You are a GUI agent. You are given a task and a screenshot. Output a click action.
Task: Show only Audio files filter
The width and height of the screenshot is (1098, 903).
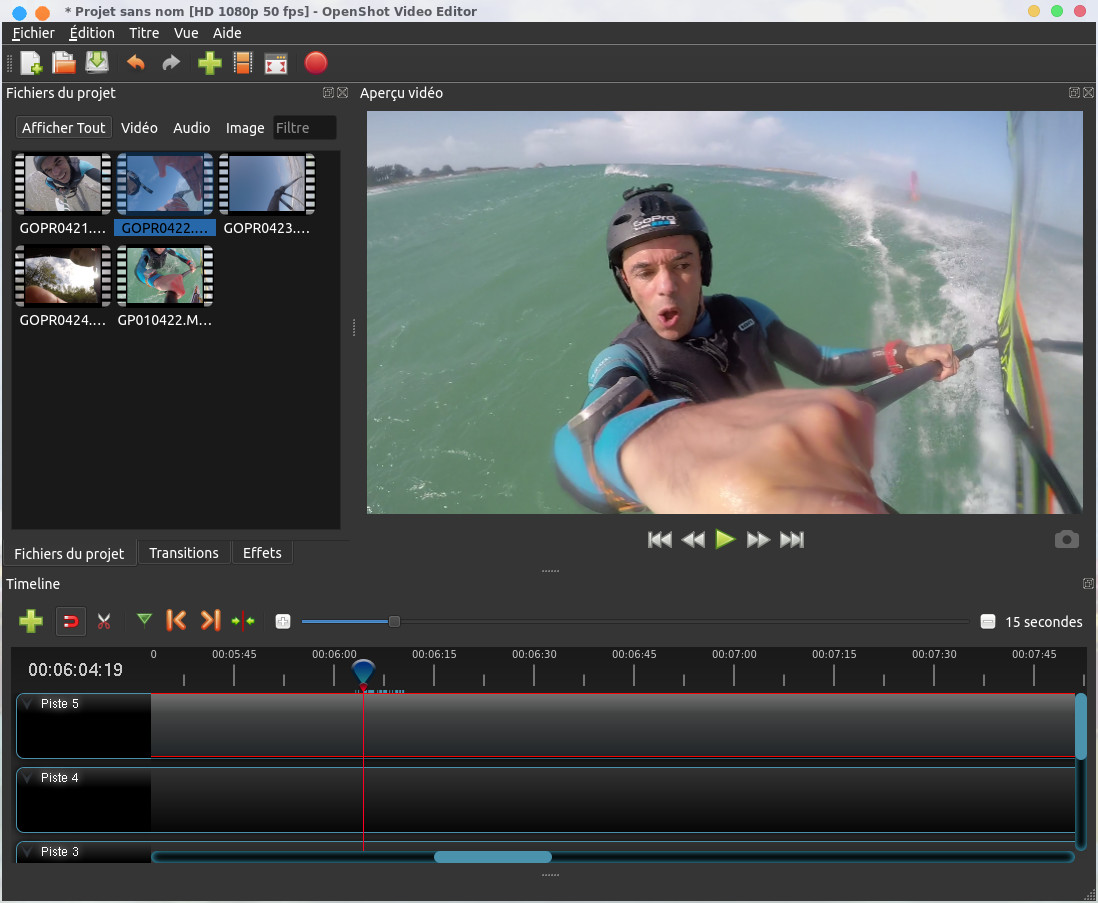click(x=191, y=128)
